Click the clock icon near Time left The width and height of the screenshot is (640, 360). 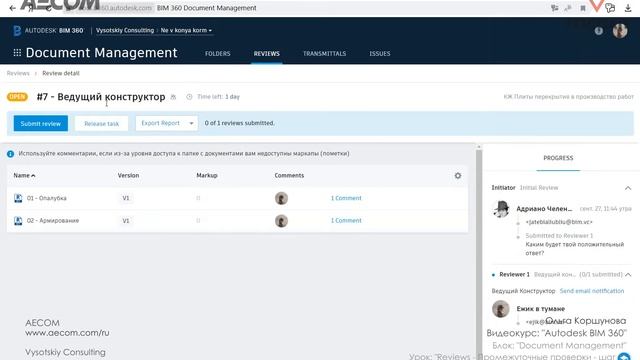click(189, 97)
